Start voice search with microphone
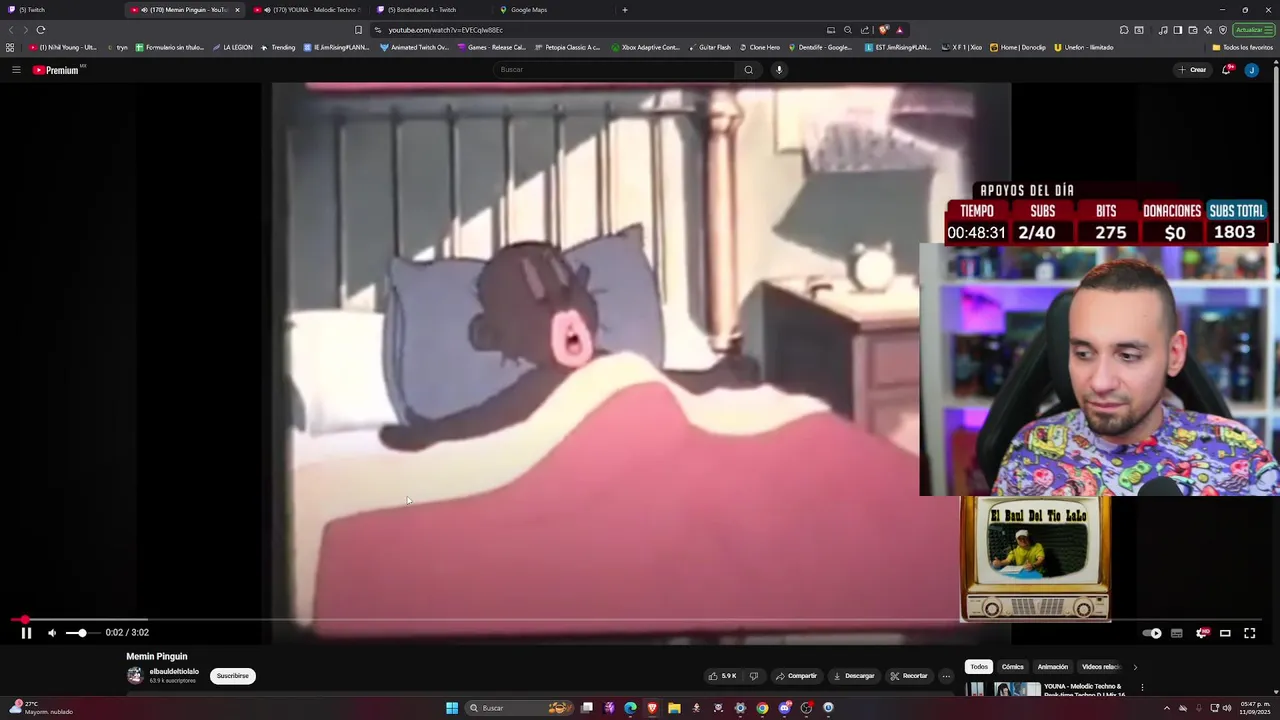The width and height of the screenshot is (1280, 720). 779,70
